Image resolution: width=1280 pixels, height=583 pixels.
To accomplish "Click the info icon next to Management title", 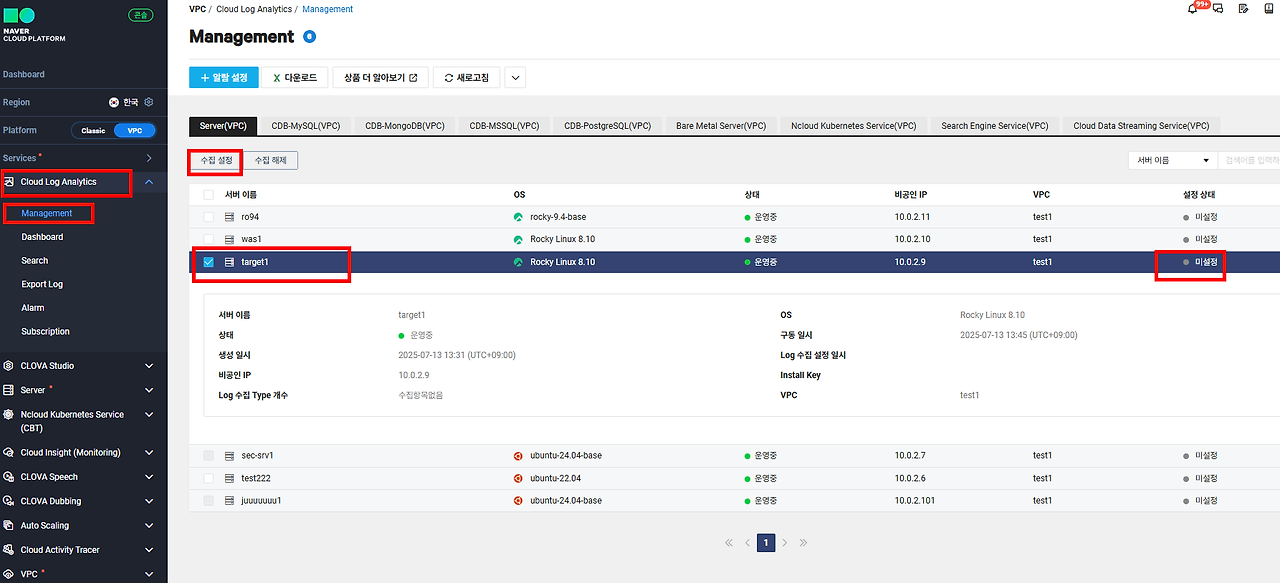I will point(309,37).
